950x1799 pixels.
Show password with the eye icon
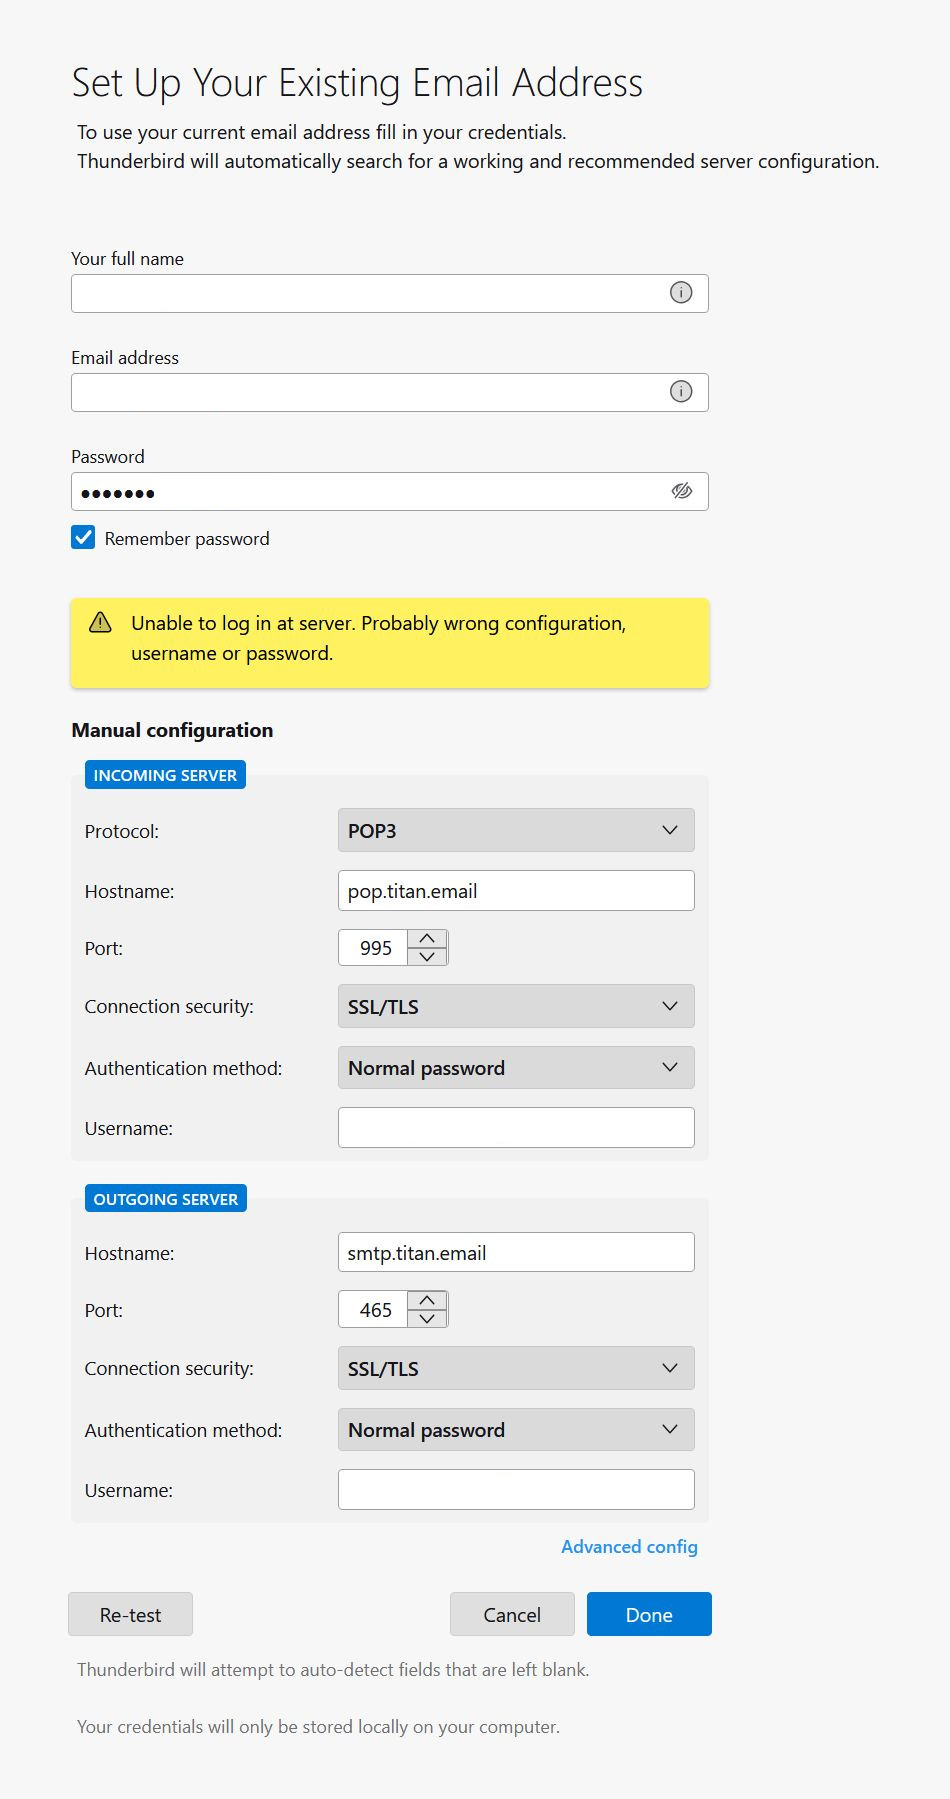(x=681, y=491)
